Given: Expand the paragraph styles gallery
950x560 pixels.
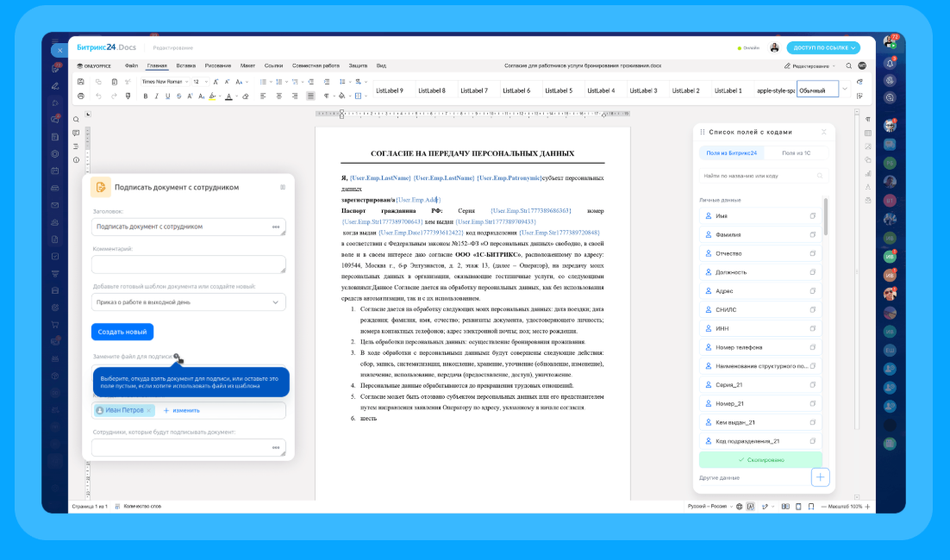Looking at the screenshot, I should (845, 89).
